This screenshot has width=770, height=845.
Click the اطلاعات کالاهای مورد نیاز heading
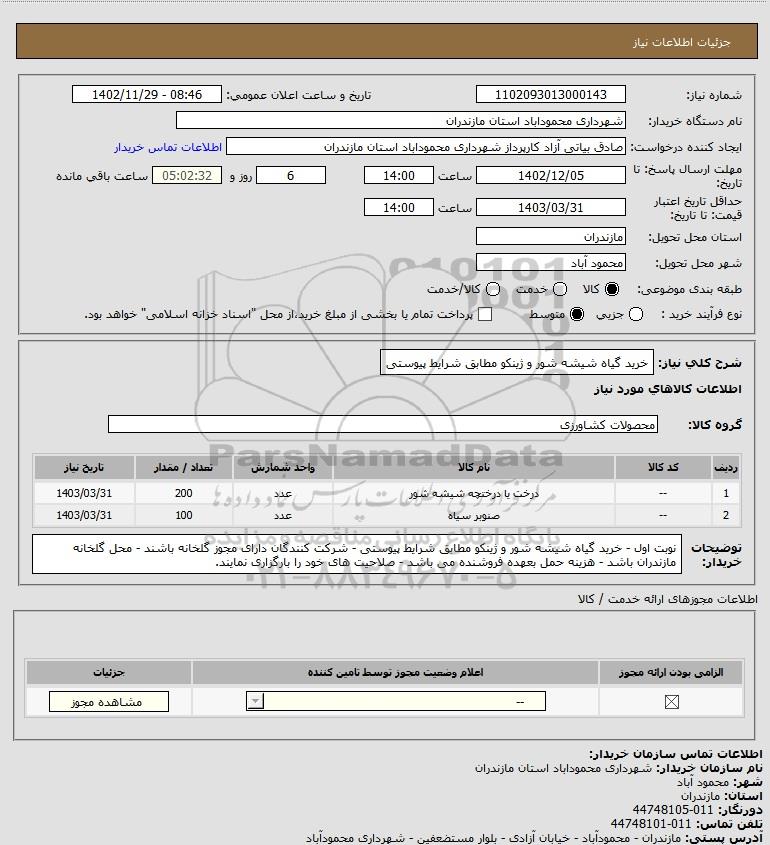pos(668,389)
